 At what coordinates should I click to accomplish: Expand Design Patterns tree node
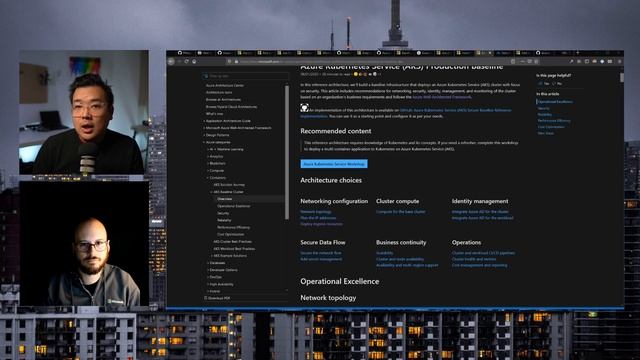204,135
